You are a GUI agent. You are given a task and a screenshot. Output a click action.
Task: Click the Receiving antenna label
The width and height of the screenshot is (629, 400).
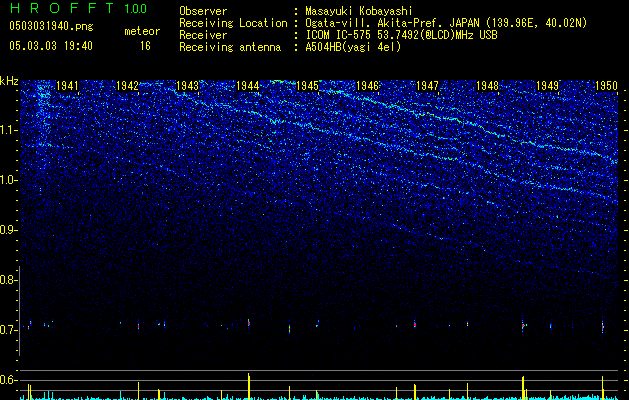[230, 47]
